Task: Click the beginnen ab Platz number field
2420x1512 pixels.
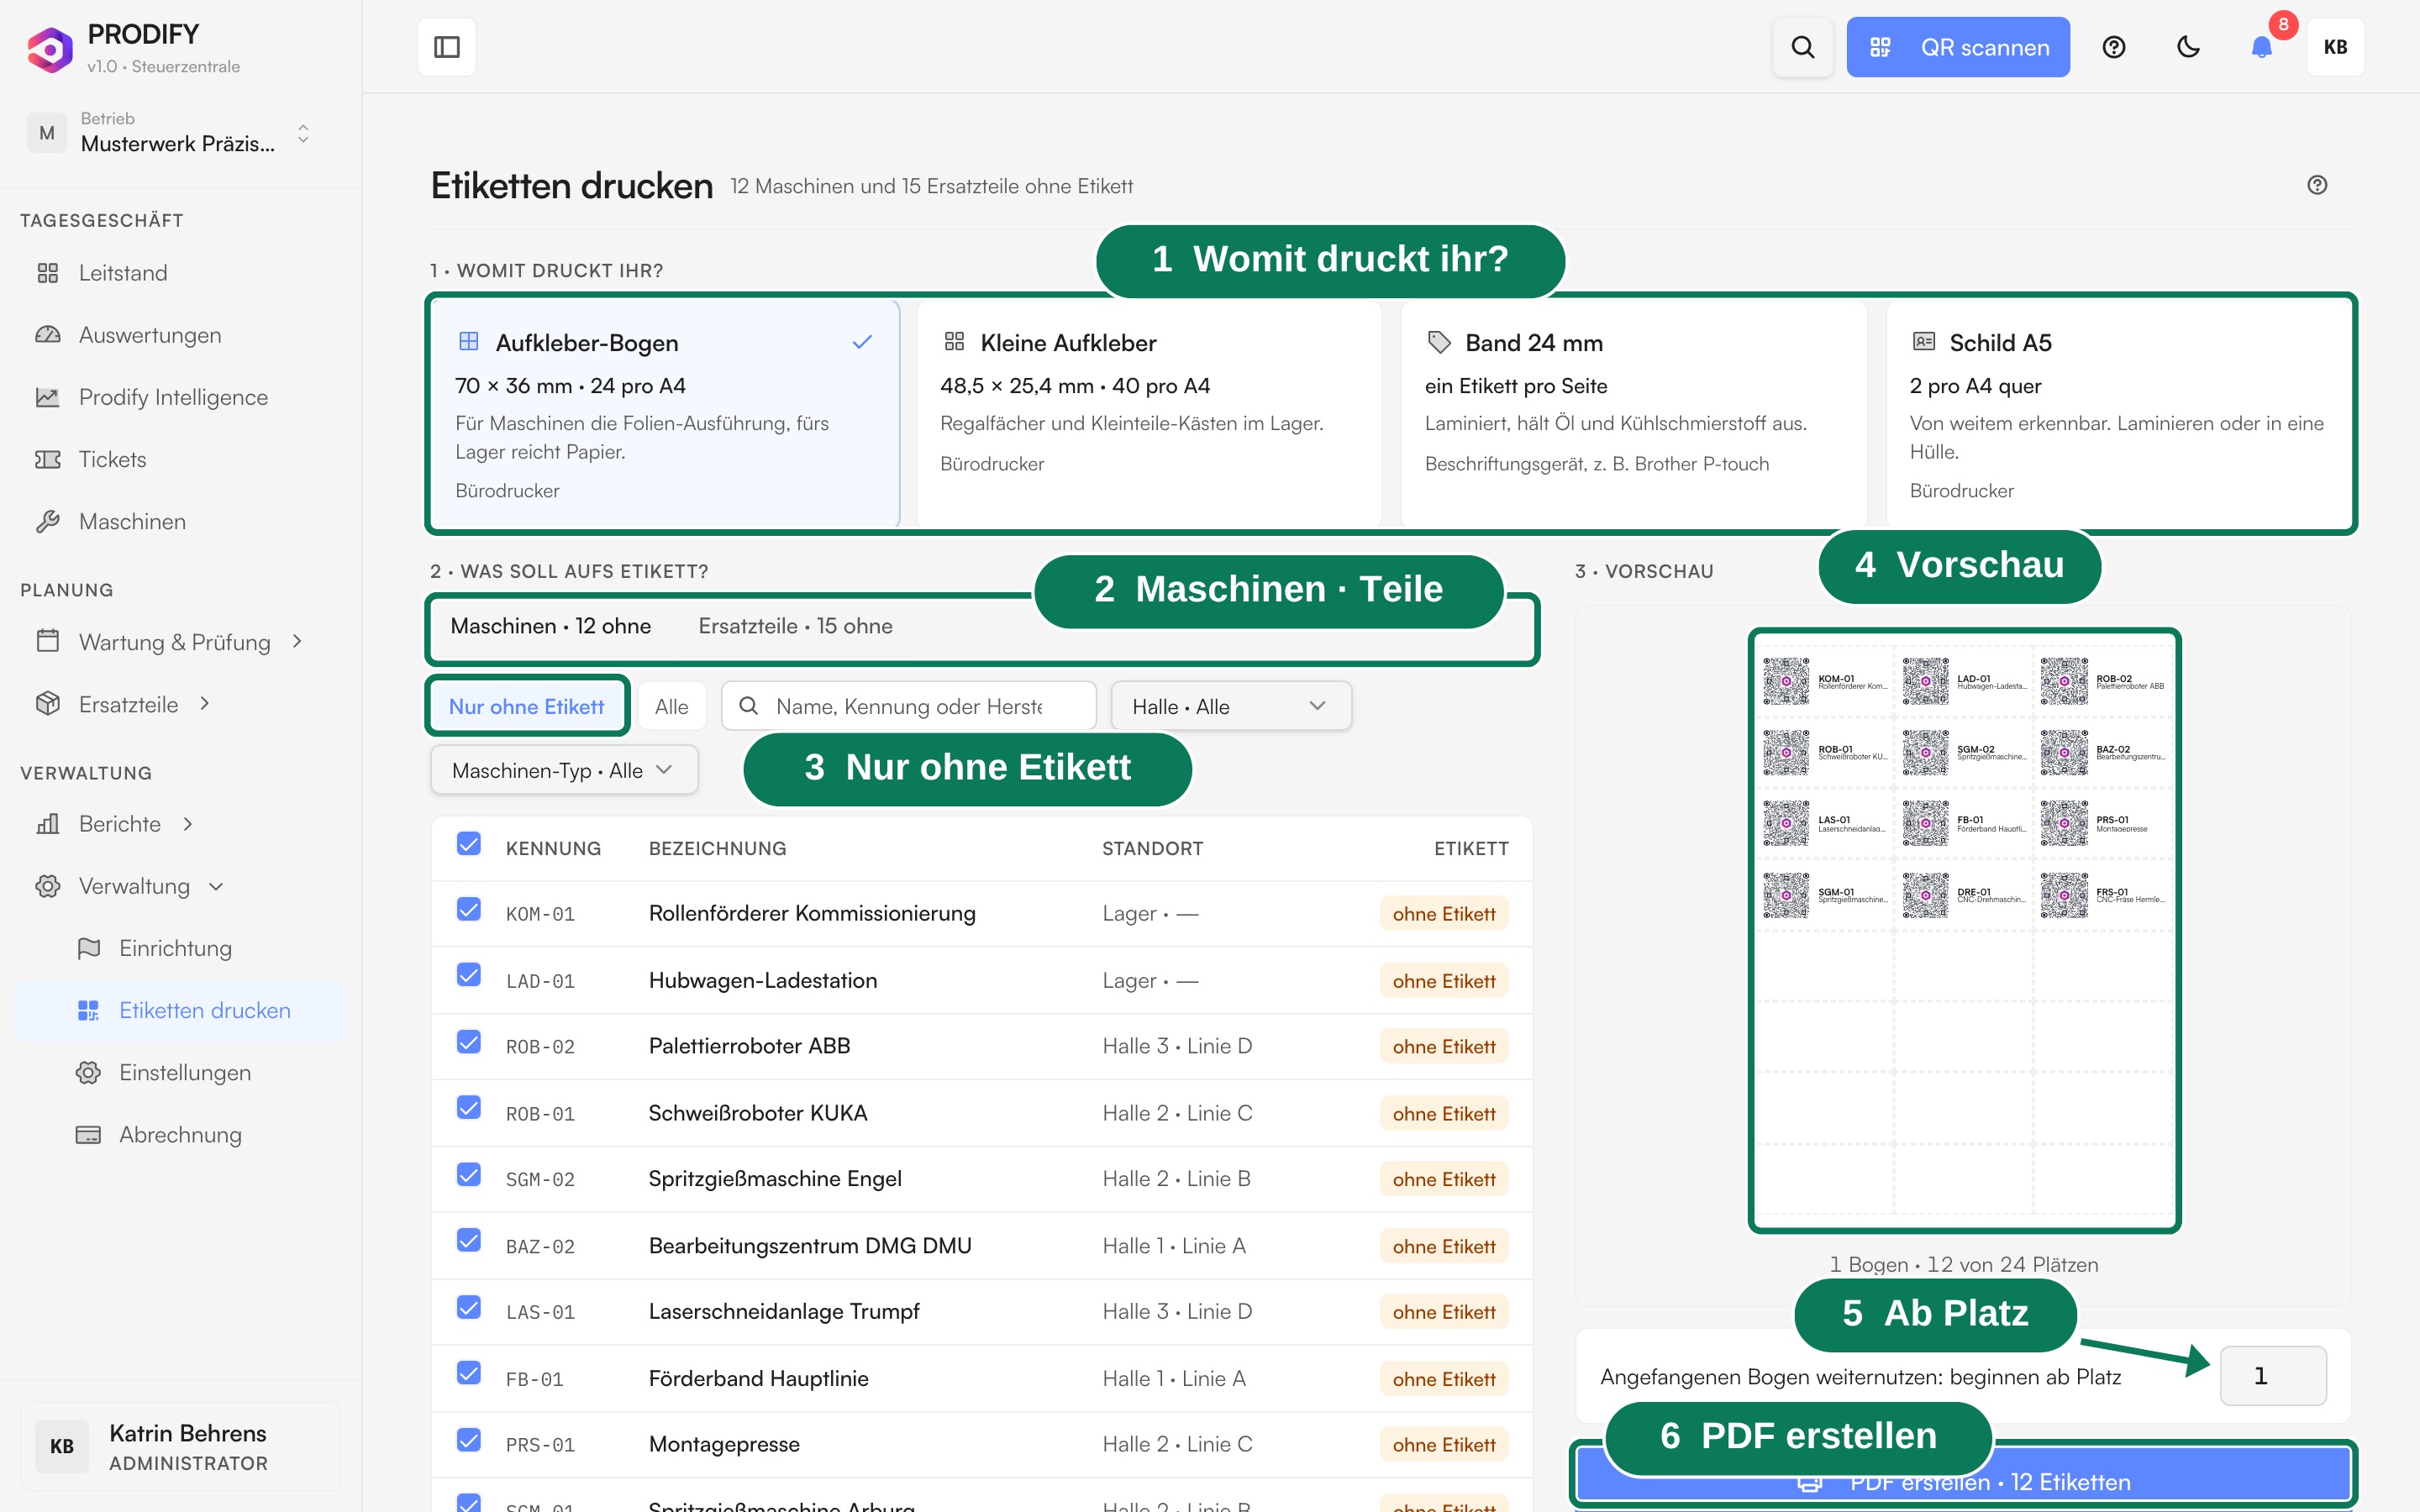Action: click(x=2273, y=1376)
